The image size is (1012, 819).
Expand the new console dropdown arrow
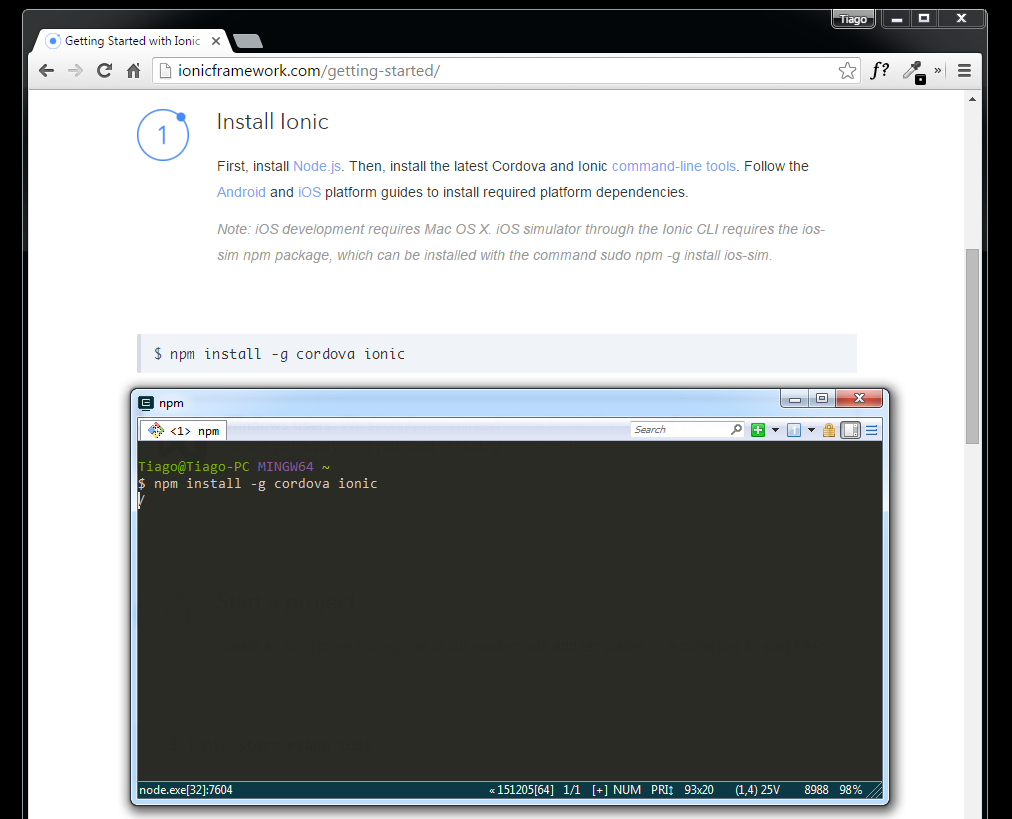[775, 430]
